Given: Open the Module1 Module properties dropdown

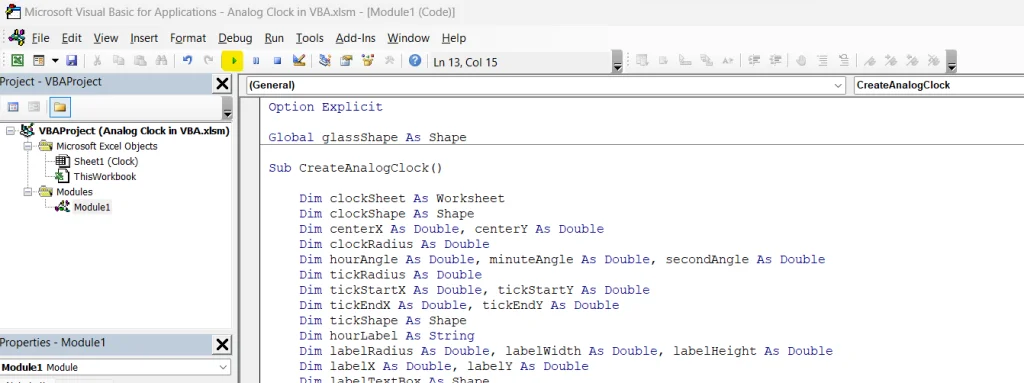Looking at the screenshot, I should click(223, 367).
